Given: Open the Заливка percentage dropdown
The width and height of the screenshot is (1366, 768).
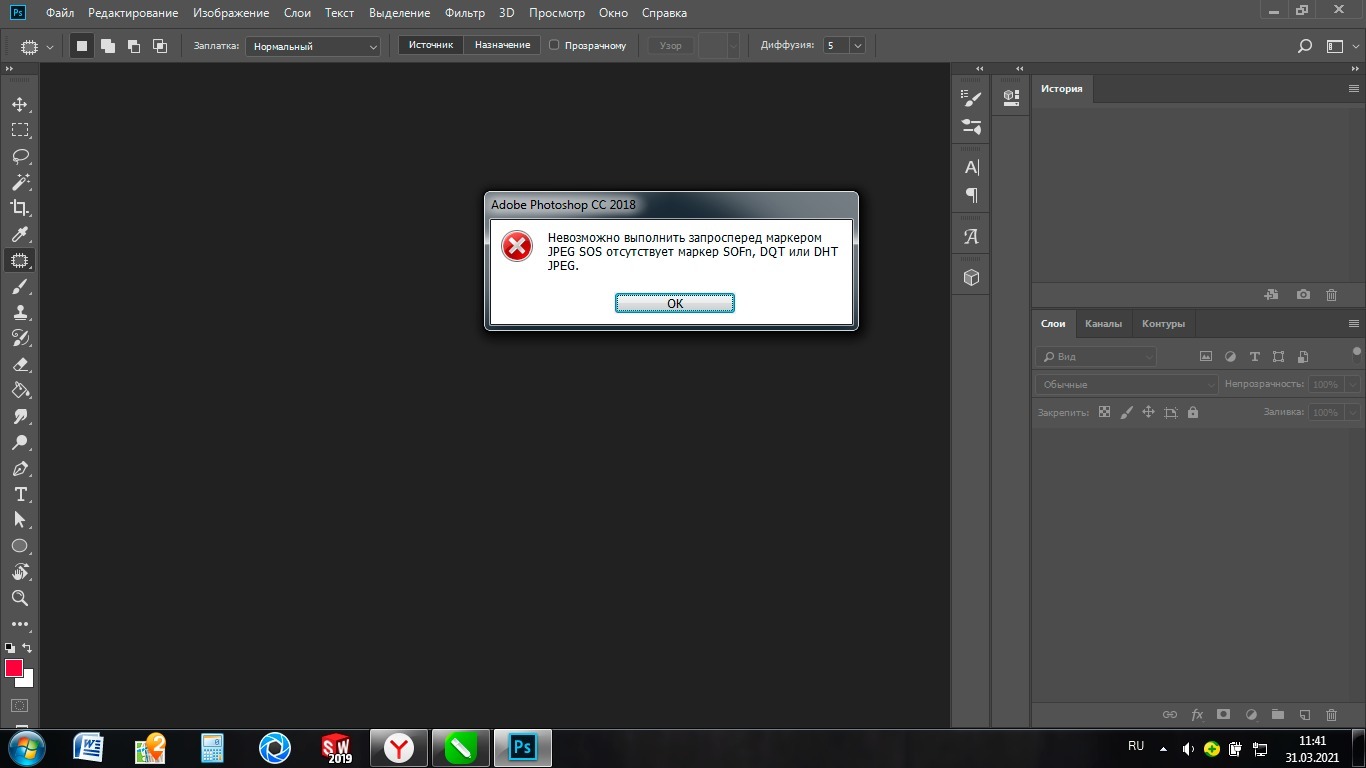Looking at the screenshot, I should click(1353, 412).
